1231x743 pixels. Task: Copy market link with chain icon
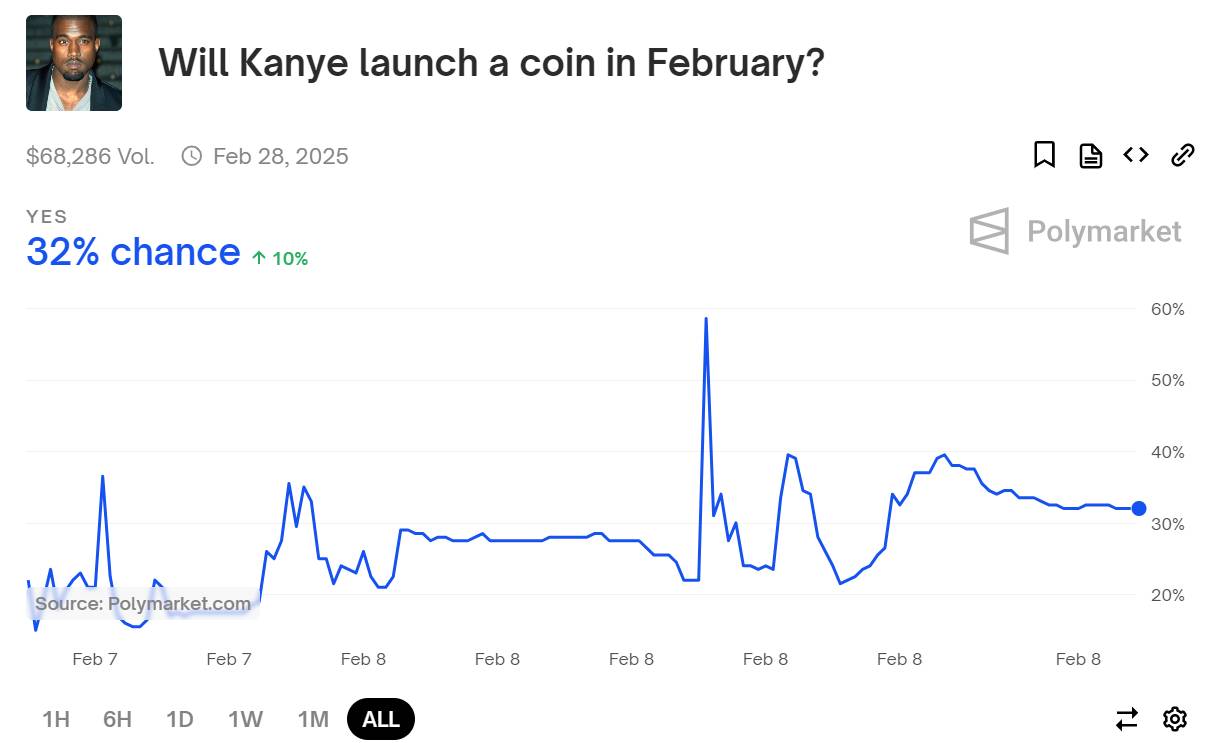click(1182, 155)
